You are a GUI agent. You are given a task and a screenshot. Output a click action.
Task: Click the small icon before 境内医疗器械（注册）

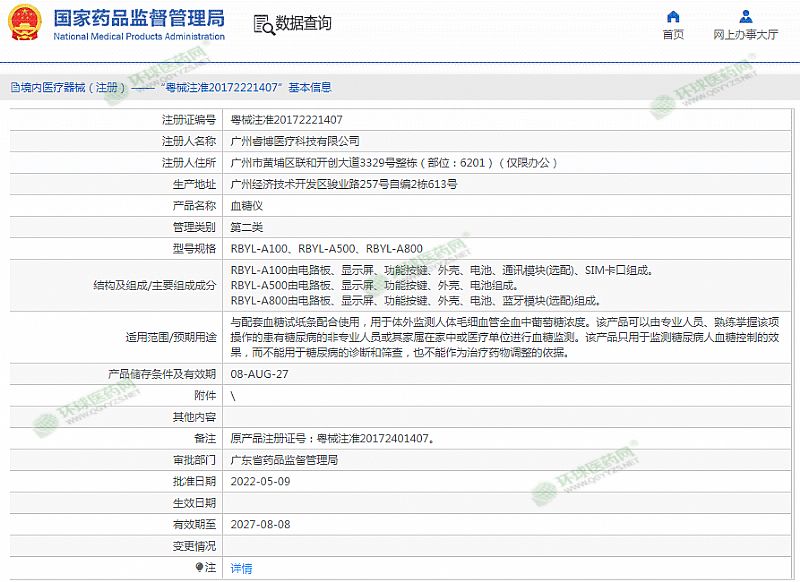point(13,88)
